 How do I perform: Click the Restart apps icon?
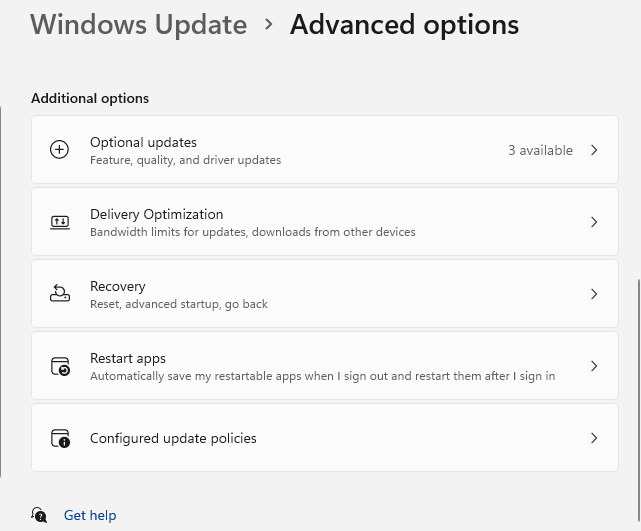[x=60, y=366]
